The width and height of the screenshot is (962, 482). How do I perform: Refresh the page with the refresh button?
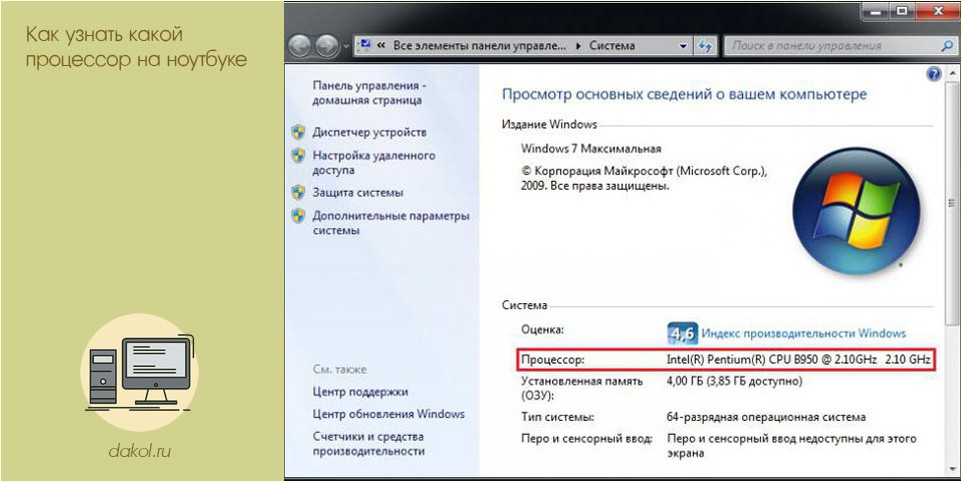(x=704, y=46)
